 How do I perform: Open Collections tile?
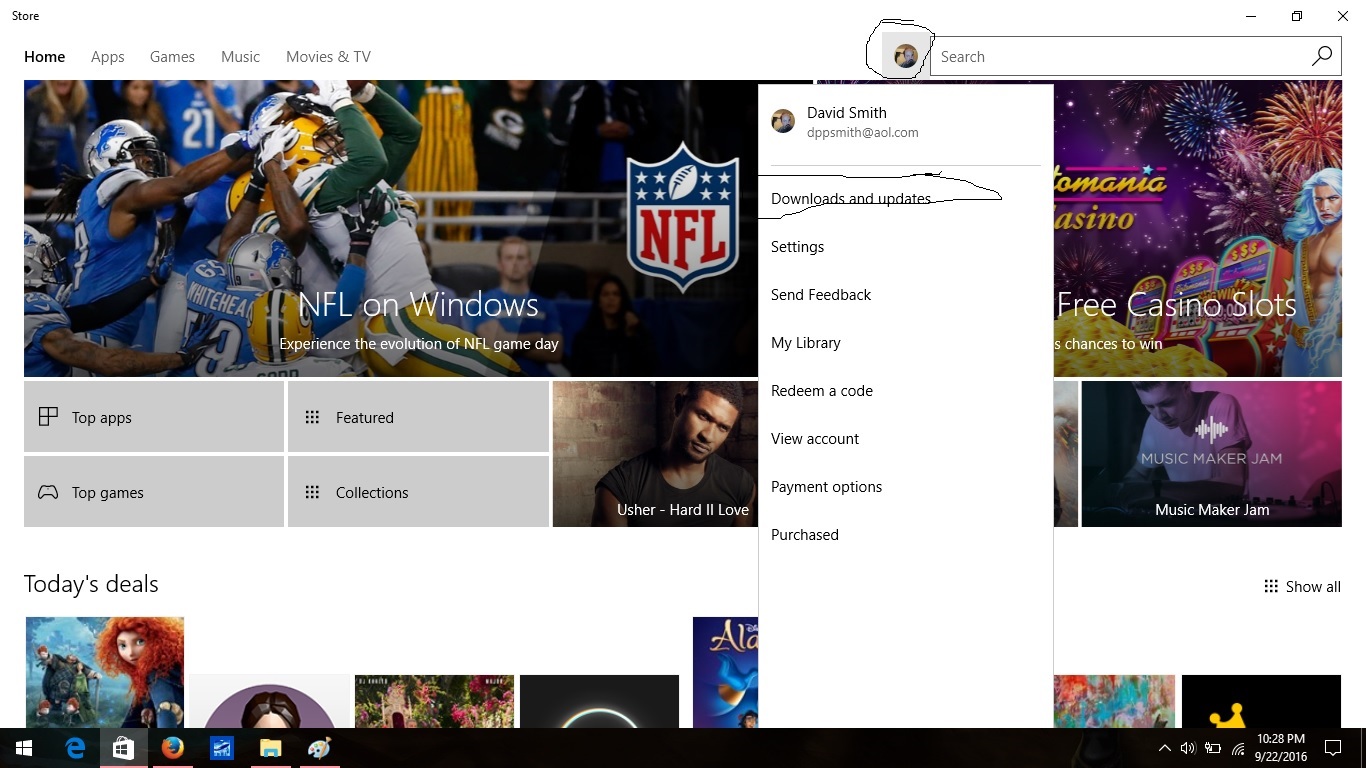point(418,492)
